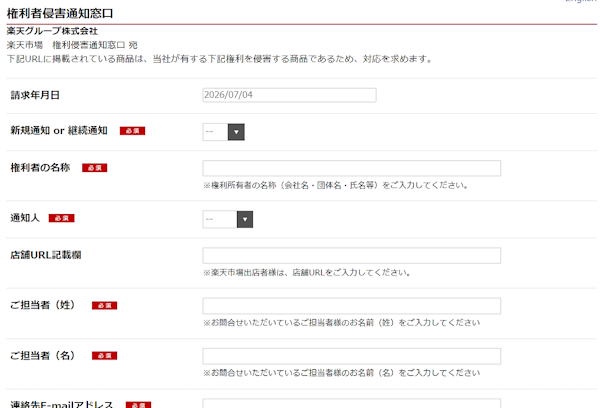Click the ご担当者(名) label
The image size is (600, 408).
(x=43, y=356)
